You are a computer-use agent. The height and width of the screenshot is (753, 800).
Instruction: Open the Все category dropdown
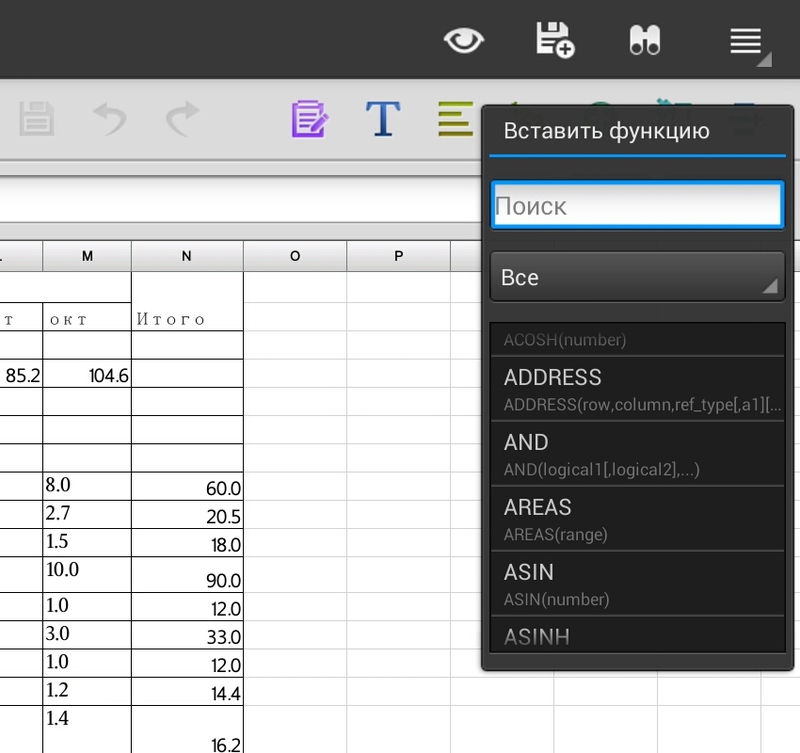(x=637, y=277)
